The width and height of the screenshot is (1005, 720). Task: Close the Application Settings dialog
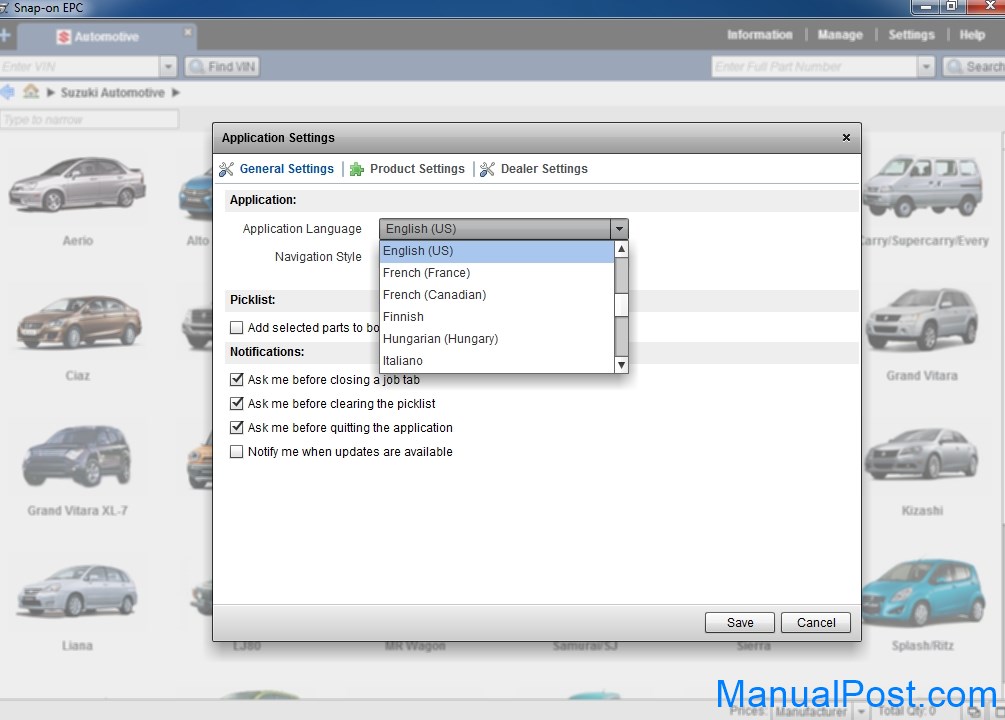point(846,138)
